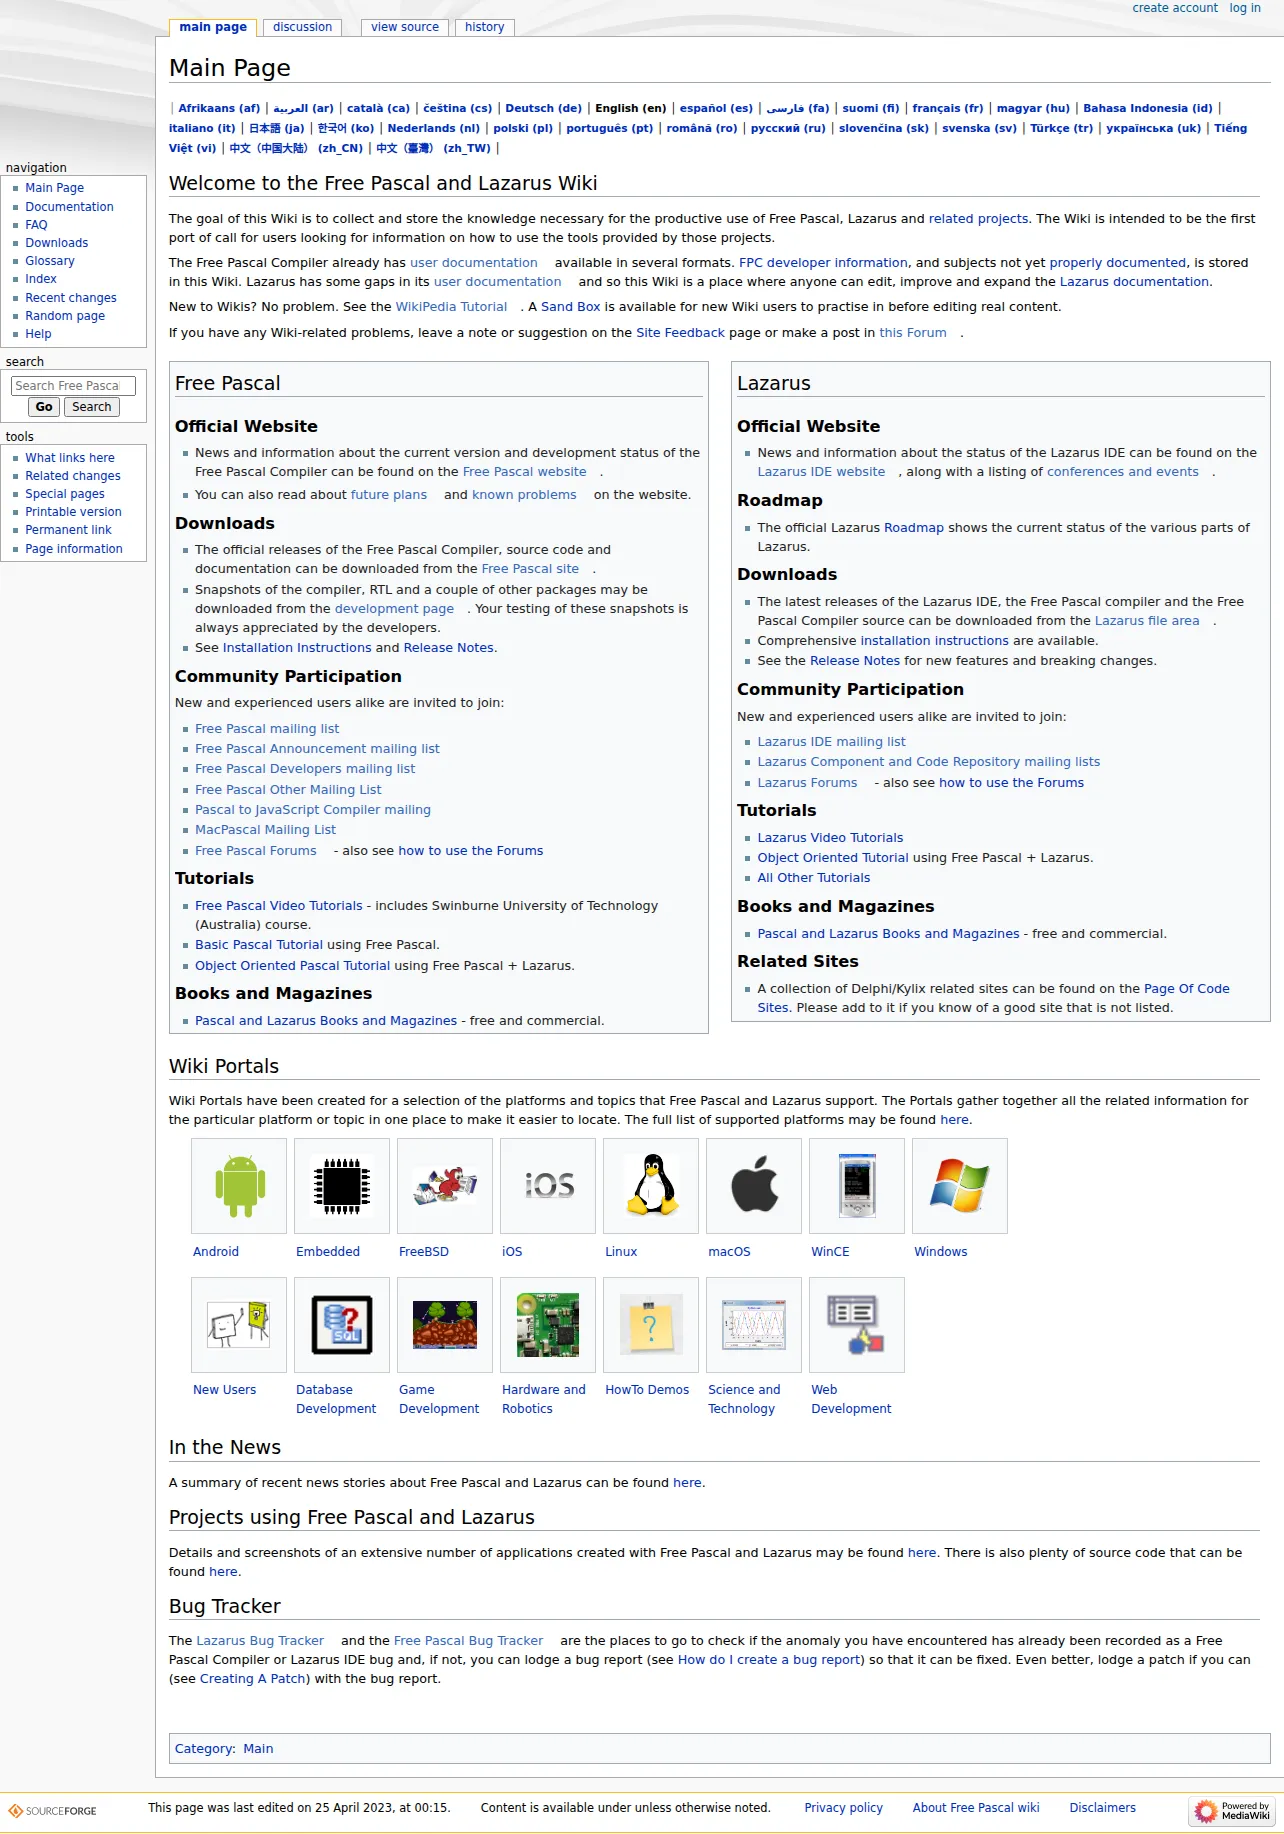The width and height of the screenshot is (1284, 1834).
Task: Open the Privacy policy footer link
Action: [x=844, y=1808]
